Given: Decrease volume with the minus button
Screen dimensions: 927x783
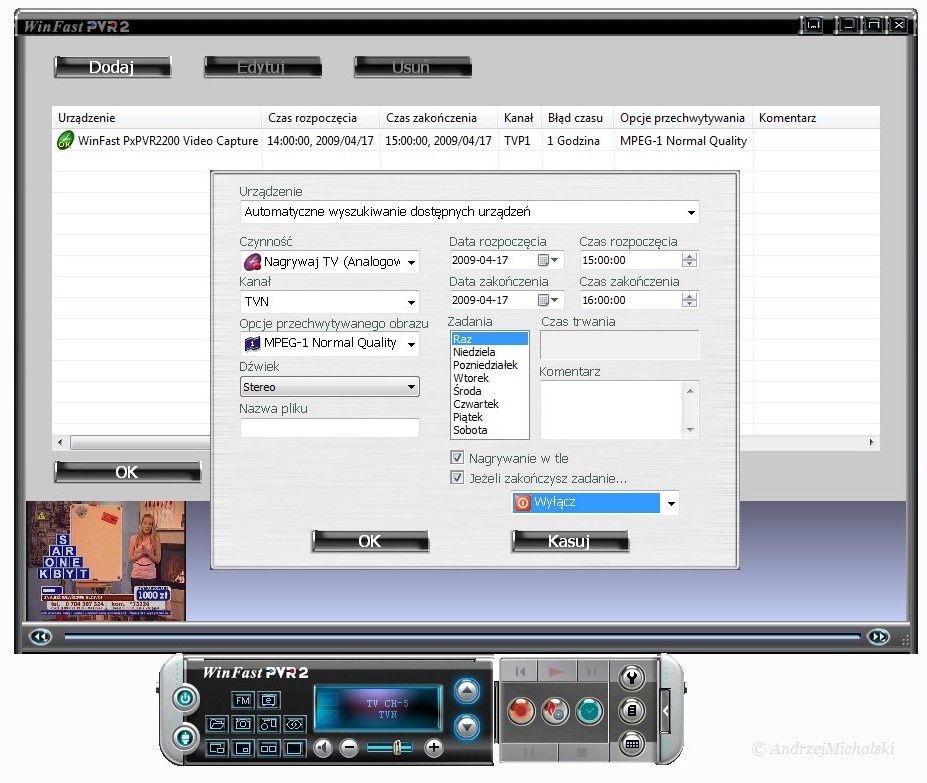Looking at the screenshot, I should (x=349, y=748).
